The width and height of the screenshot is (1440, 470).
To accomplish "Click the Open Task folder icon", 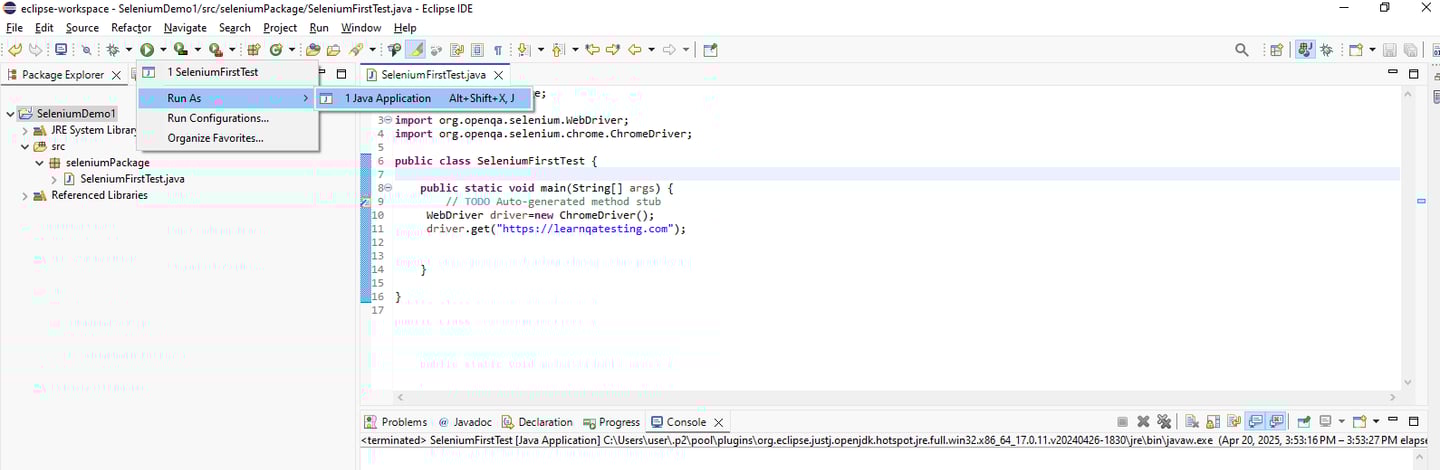I will (x=334, y=50).
